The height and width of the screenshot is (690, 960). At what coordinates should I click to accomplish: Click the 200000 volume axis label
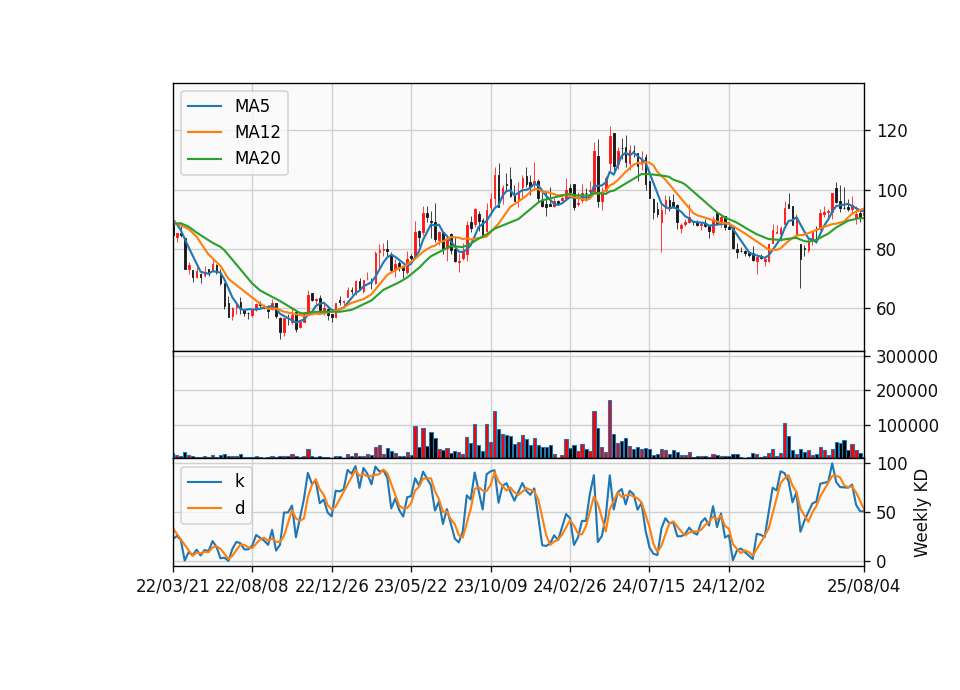click(x=907, y=391)
